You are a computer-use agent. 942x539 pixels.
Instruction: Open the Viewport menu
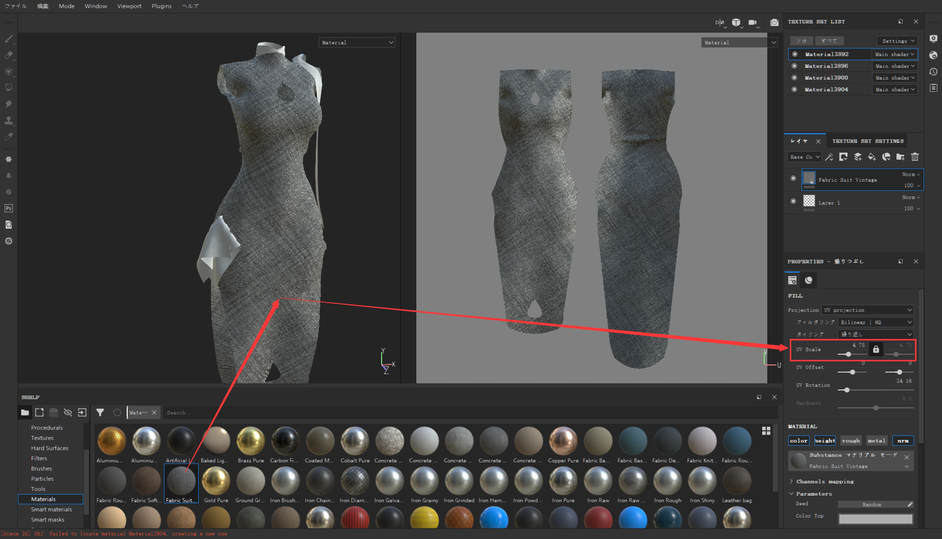point(129,6)
